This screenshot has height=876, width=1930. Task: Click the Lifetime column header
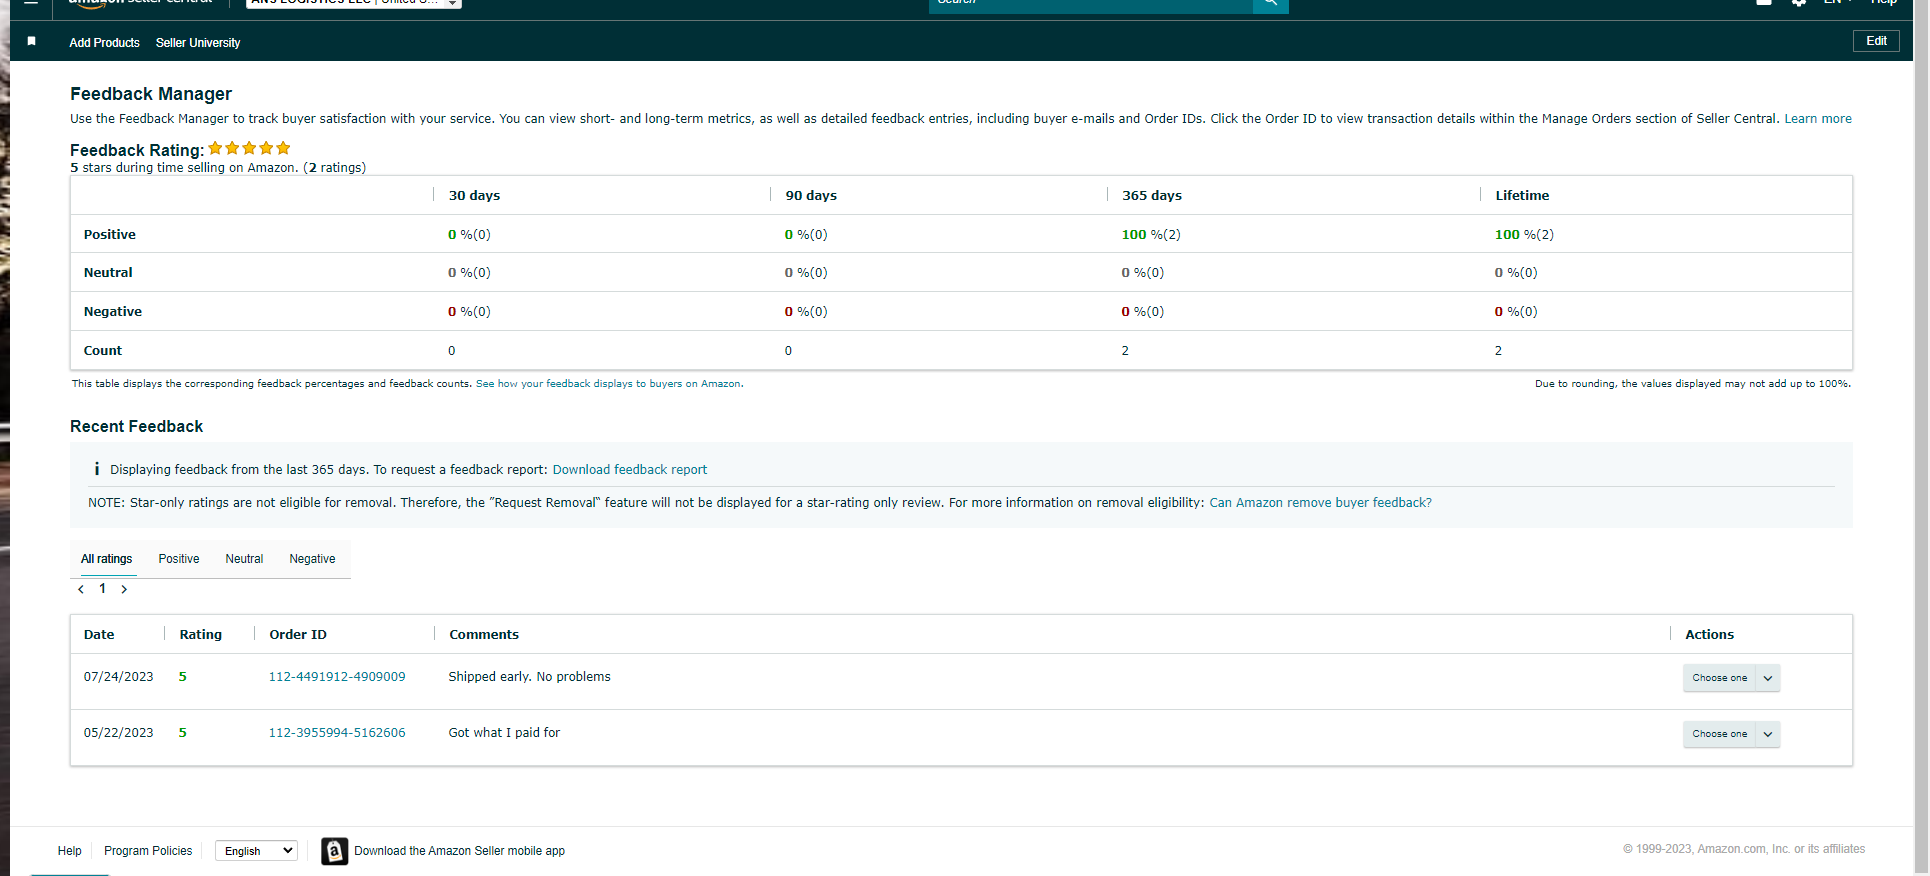(x=1522, y=196)
